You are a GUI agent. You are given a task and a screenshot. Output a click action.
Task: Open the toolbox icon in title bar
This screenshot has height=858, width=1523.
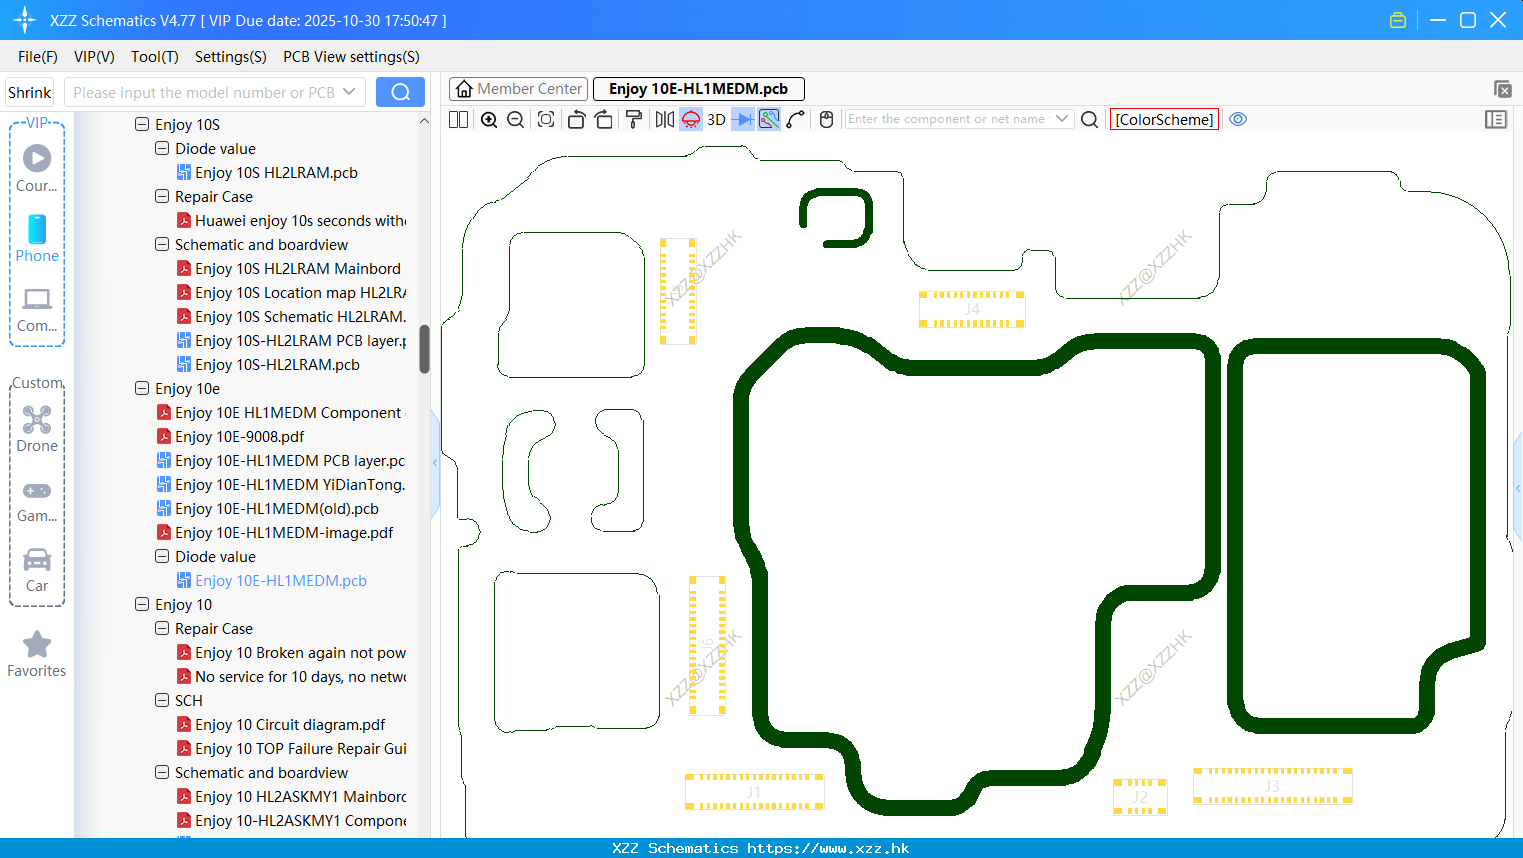[1398, 20]
